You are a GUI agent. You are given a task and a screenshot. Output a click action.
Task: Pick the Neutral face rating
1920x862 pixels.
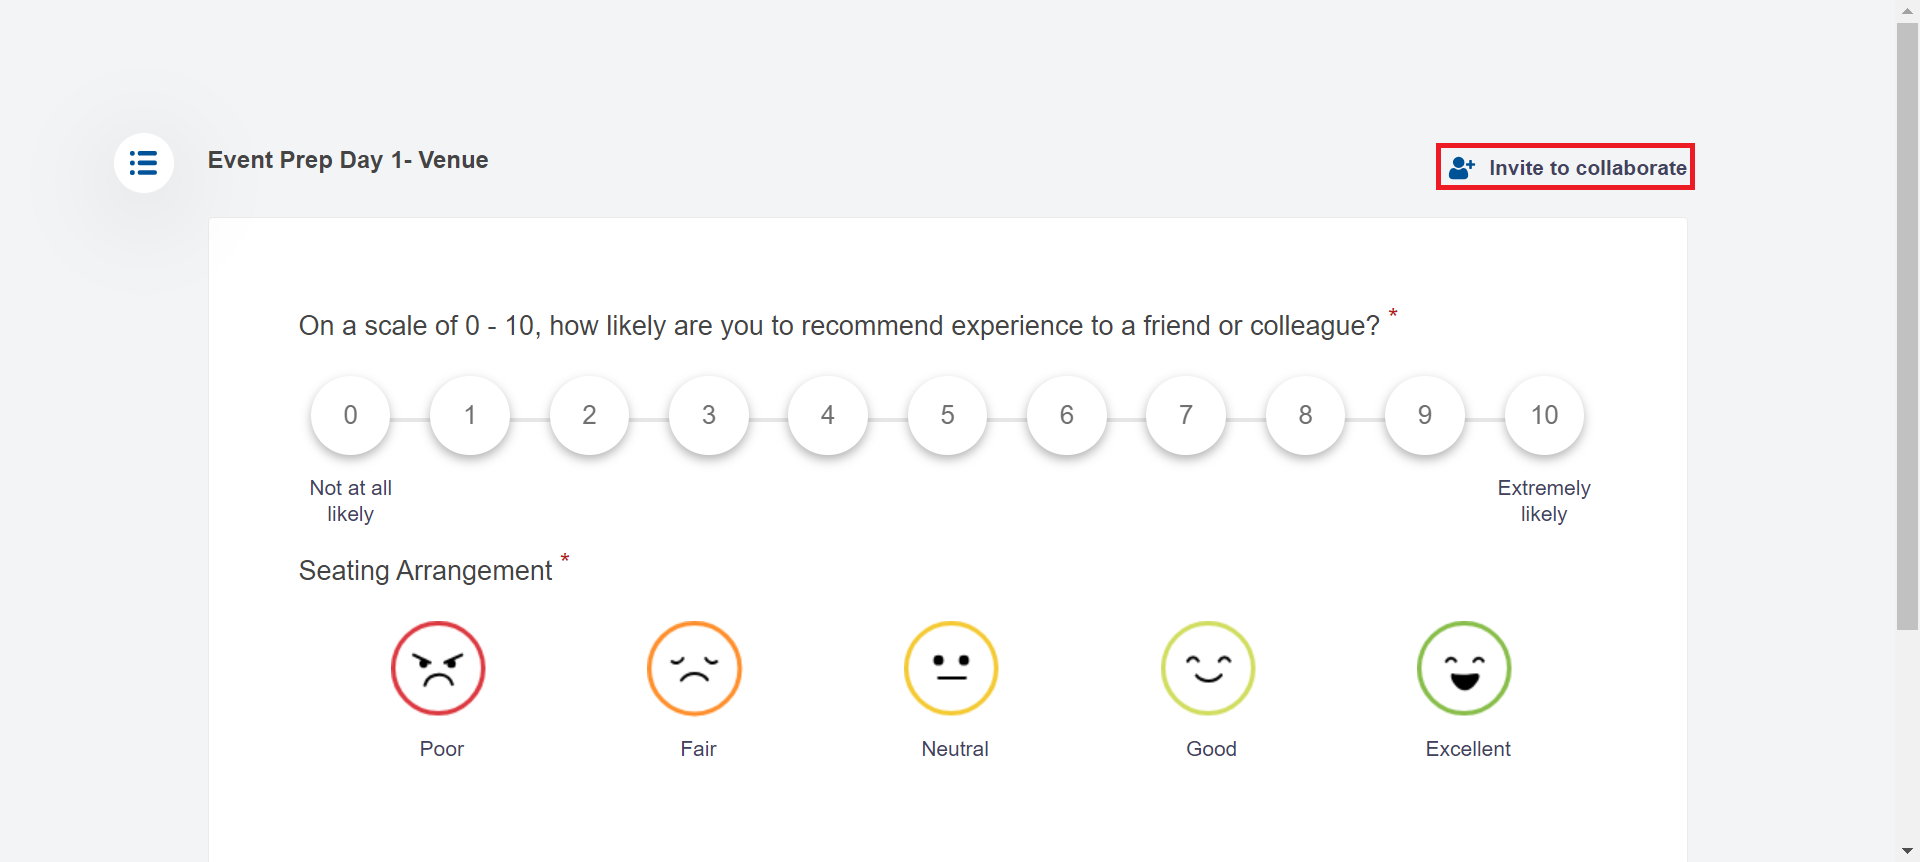pyautogui.click(x=951, y=668)
